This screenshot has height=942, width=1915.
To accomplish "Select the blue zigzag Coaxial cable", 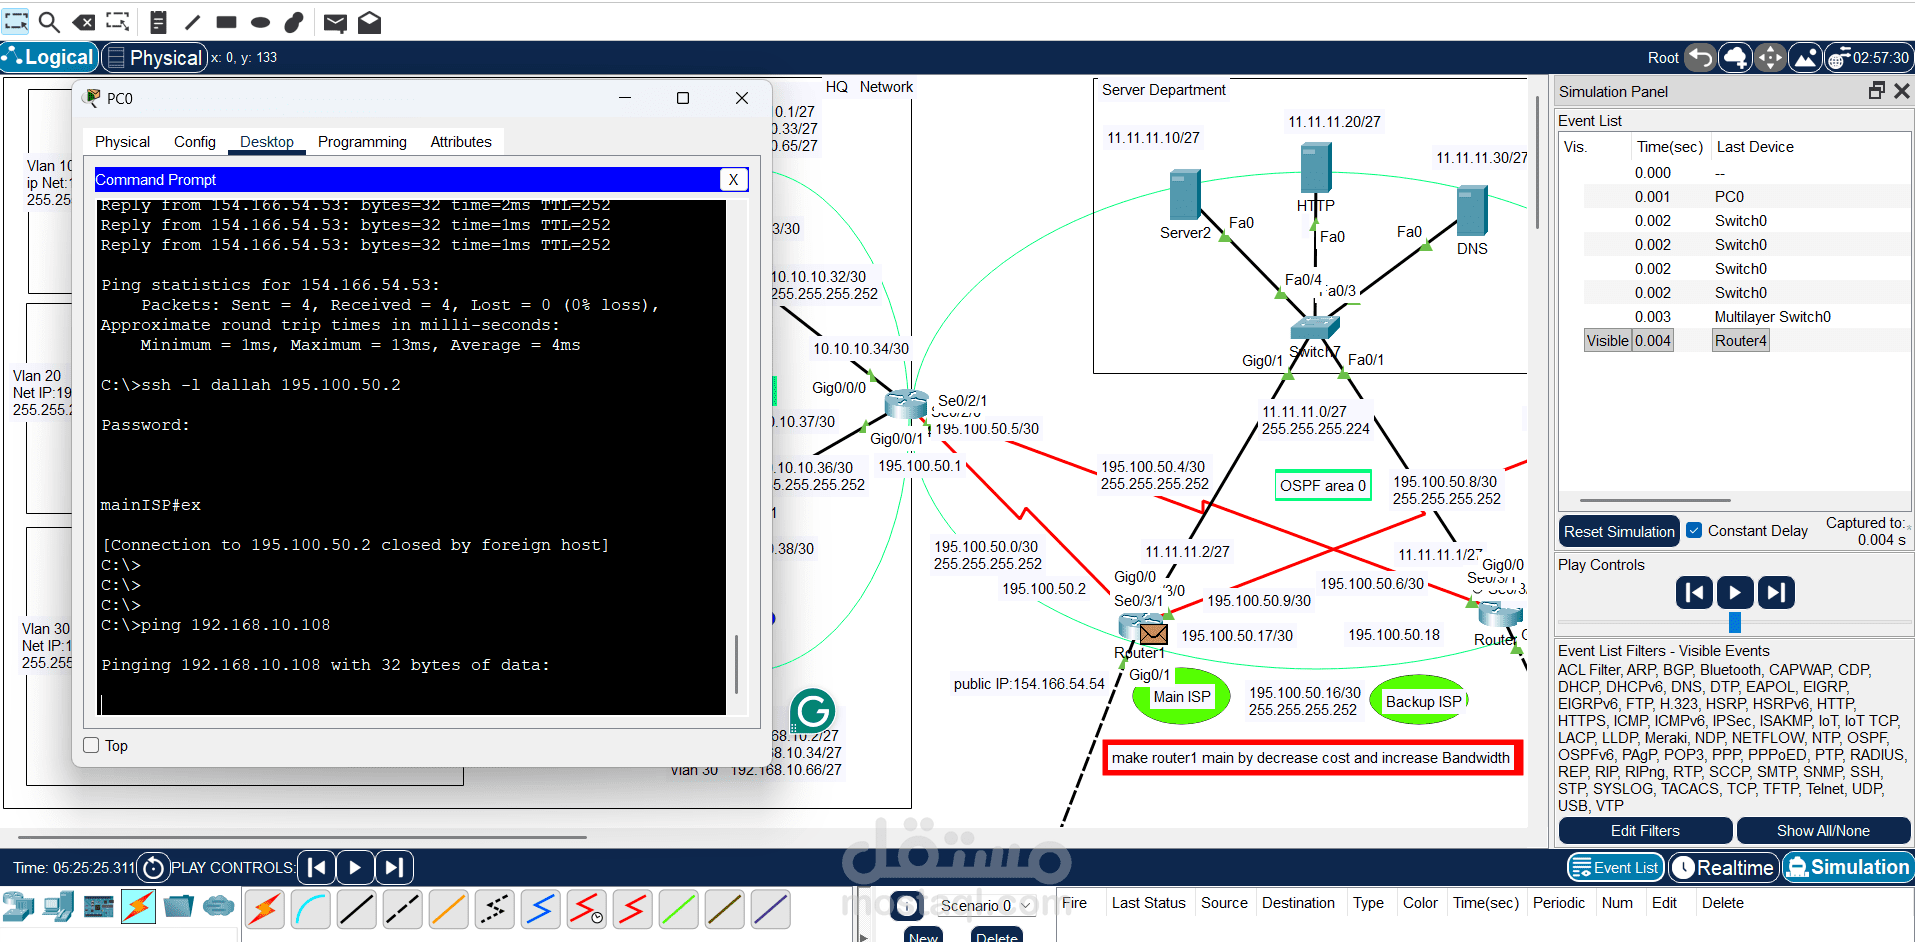I will [x=541, y=909].
